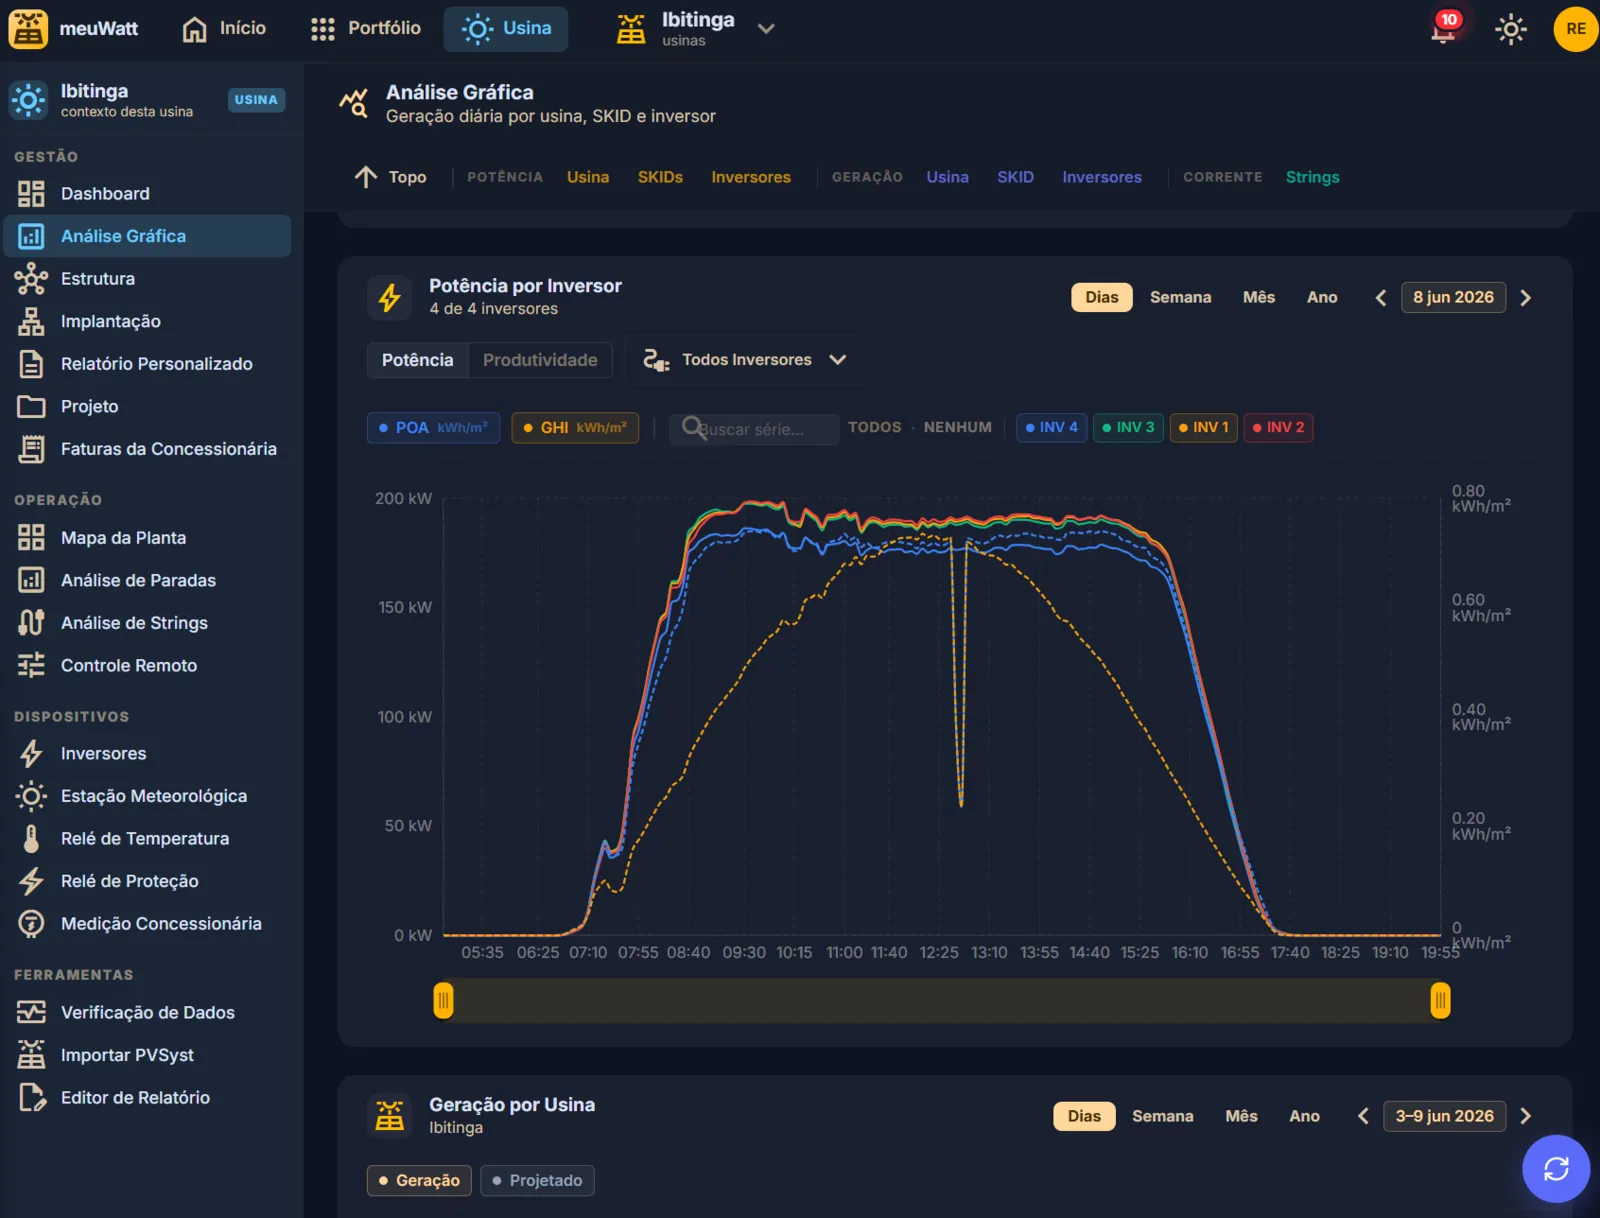
Task: Go to previous period in Geração por Usina
Action: pos(1362,1116)
